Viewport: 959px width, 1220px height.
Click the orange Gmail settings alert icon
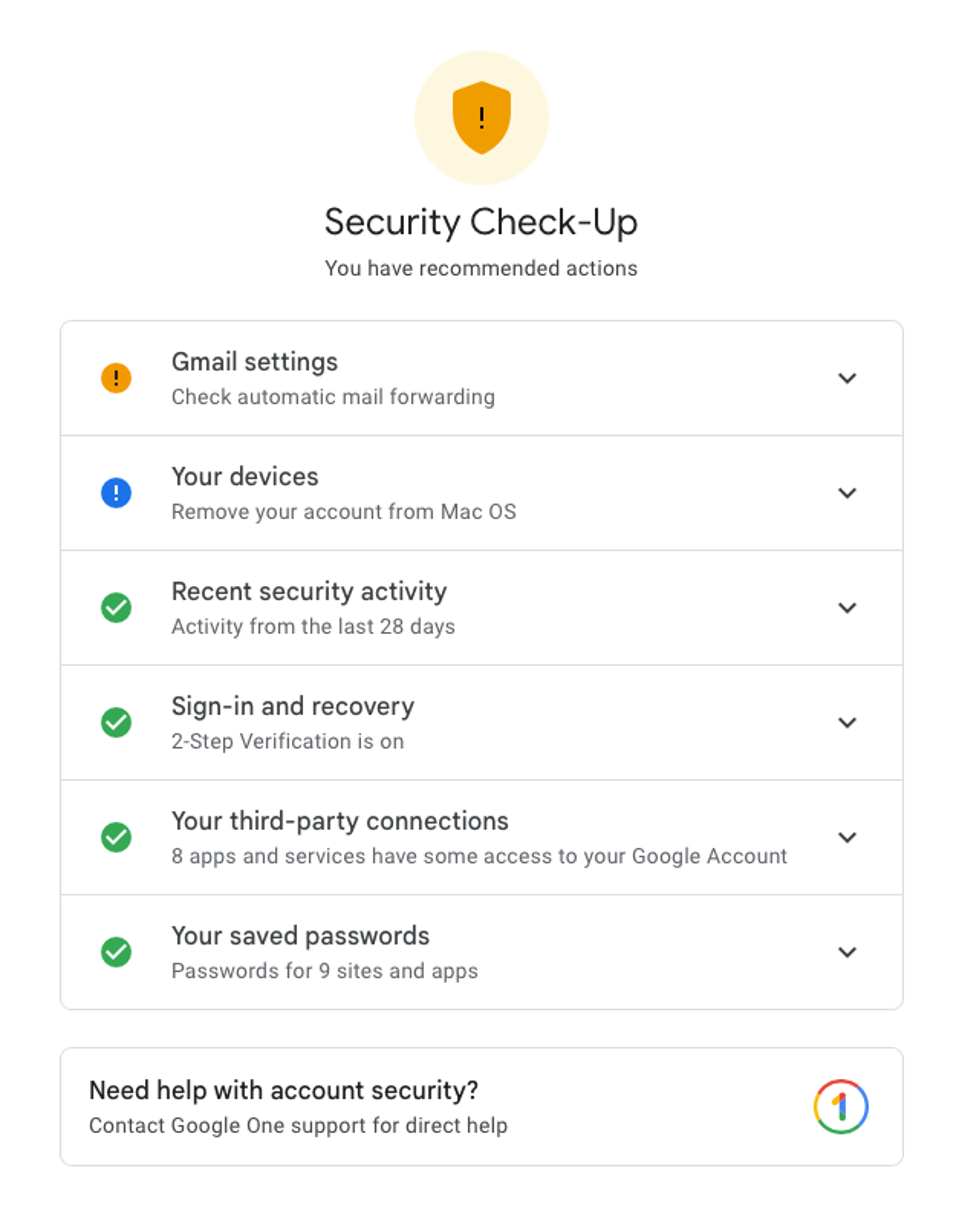point(117,378)
